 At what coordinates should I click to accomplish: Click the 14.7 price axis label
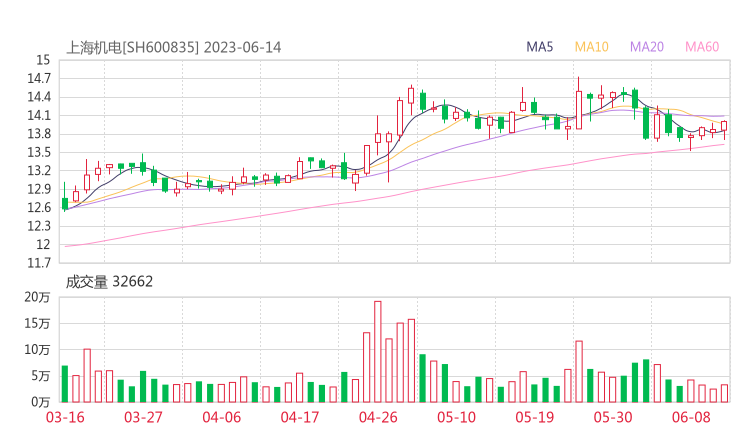[x=39, y=78]
